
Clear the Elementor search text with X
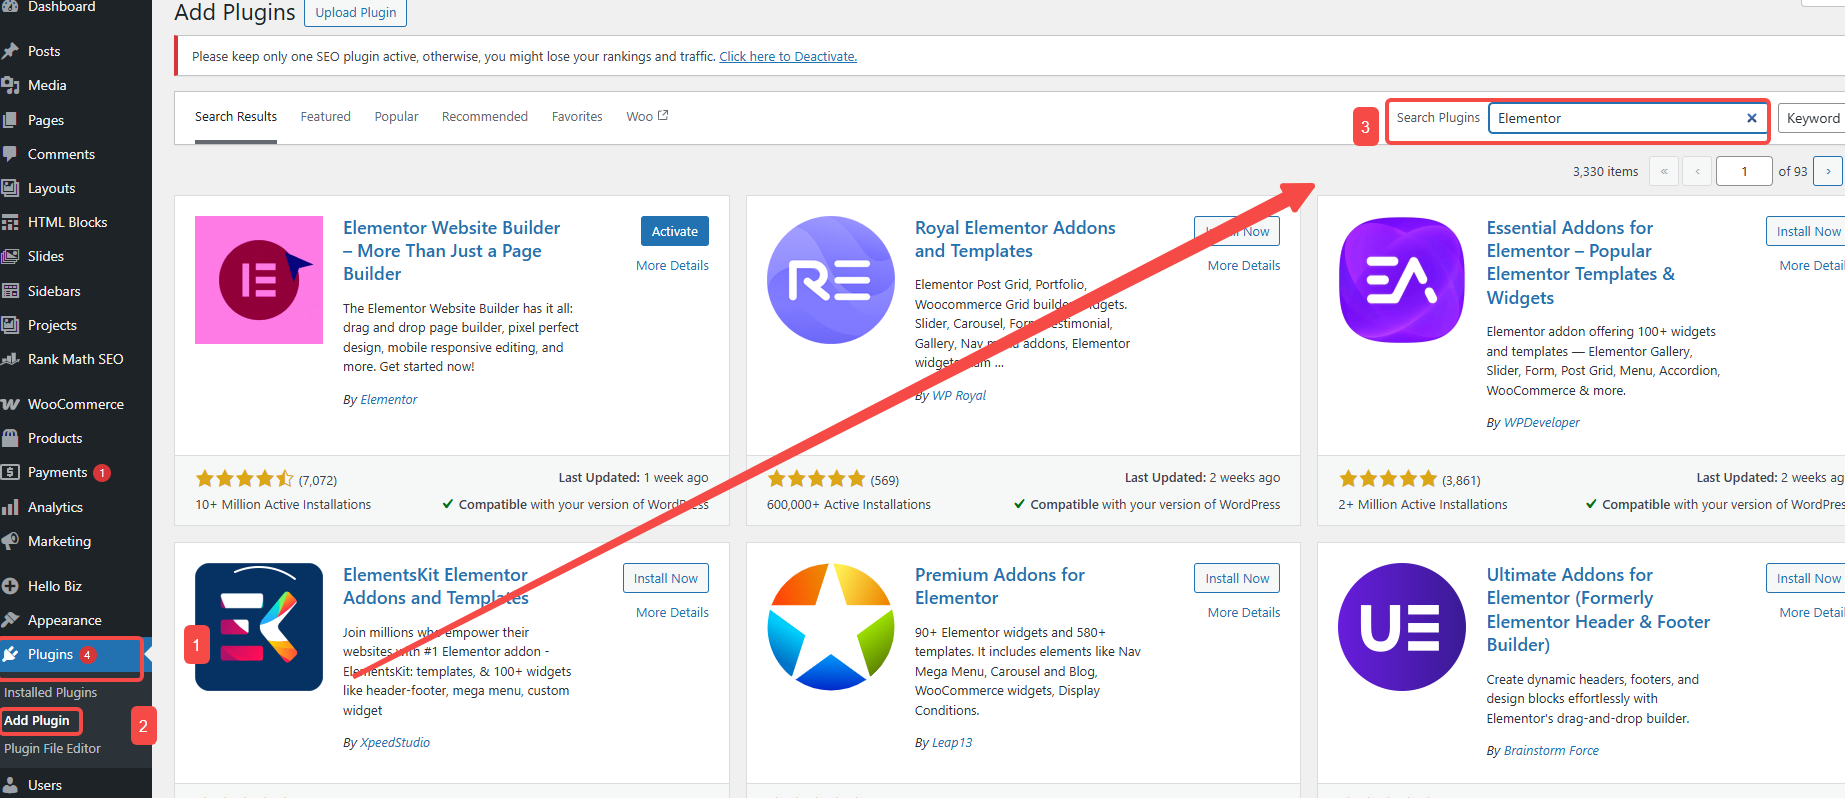pos(1751,118)
